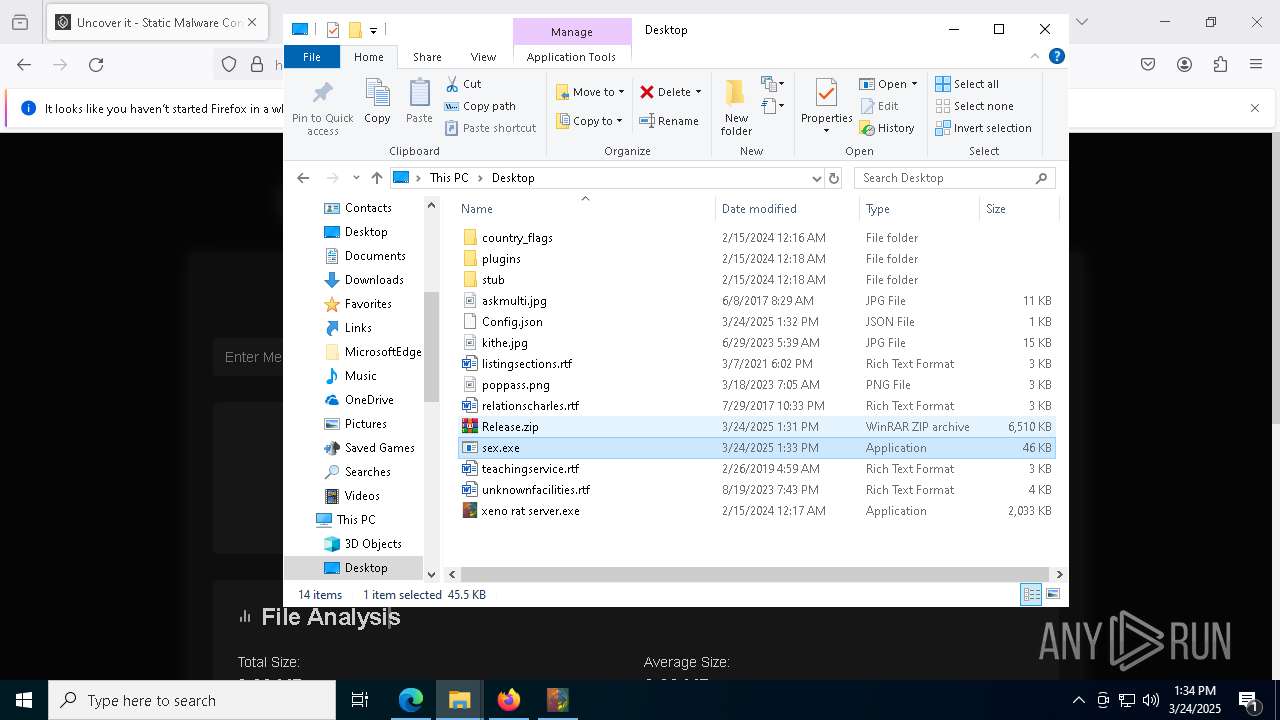The height and width of the screenshot is (720, 1280).
Task: Click This PC in address breadcrumb
Action: (448, 178)
